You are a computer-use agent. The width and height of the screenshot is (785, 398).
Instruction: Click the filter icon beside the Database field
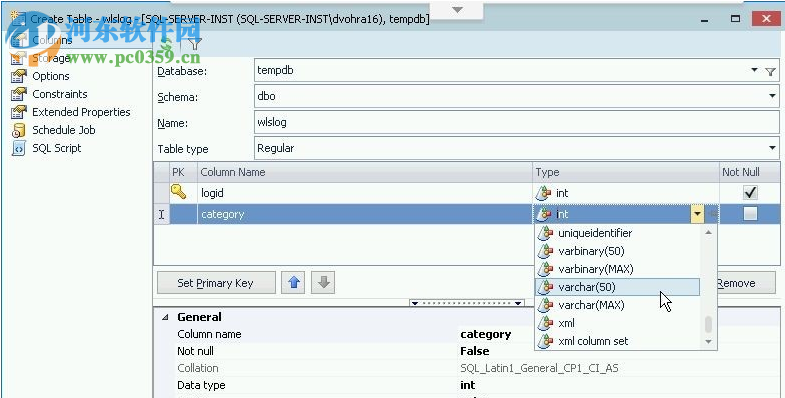pyautogui.click(x=770, y=72)
